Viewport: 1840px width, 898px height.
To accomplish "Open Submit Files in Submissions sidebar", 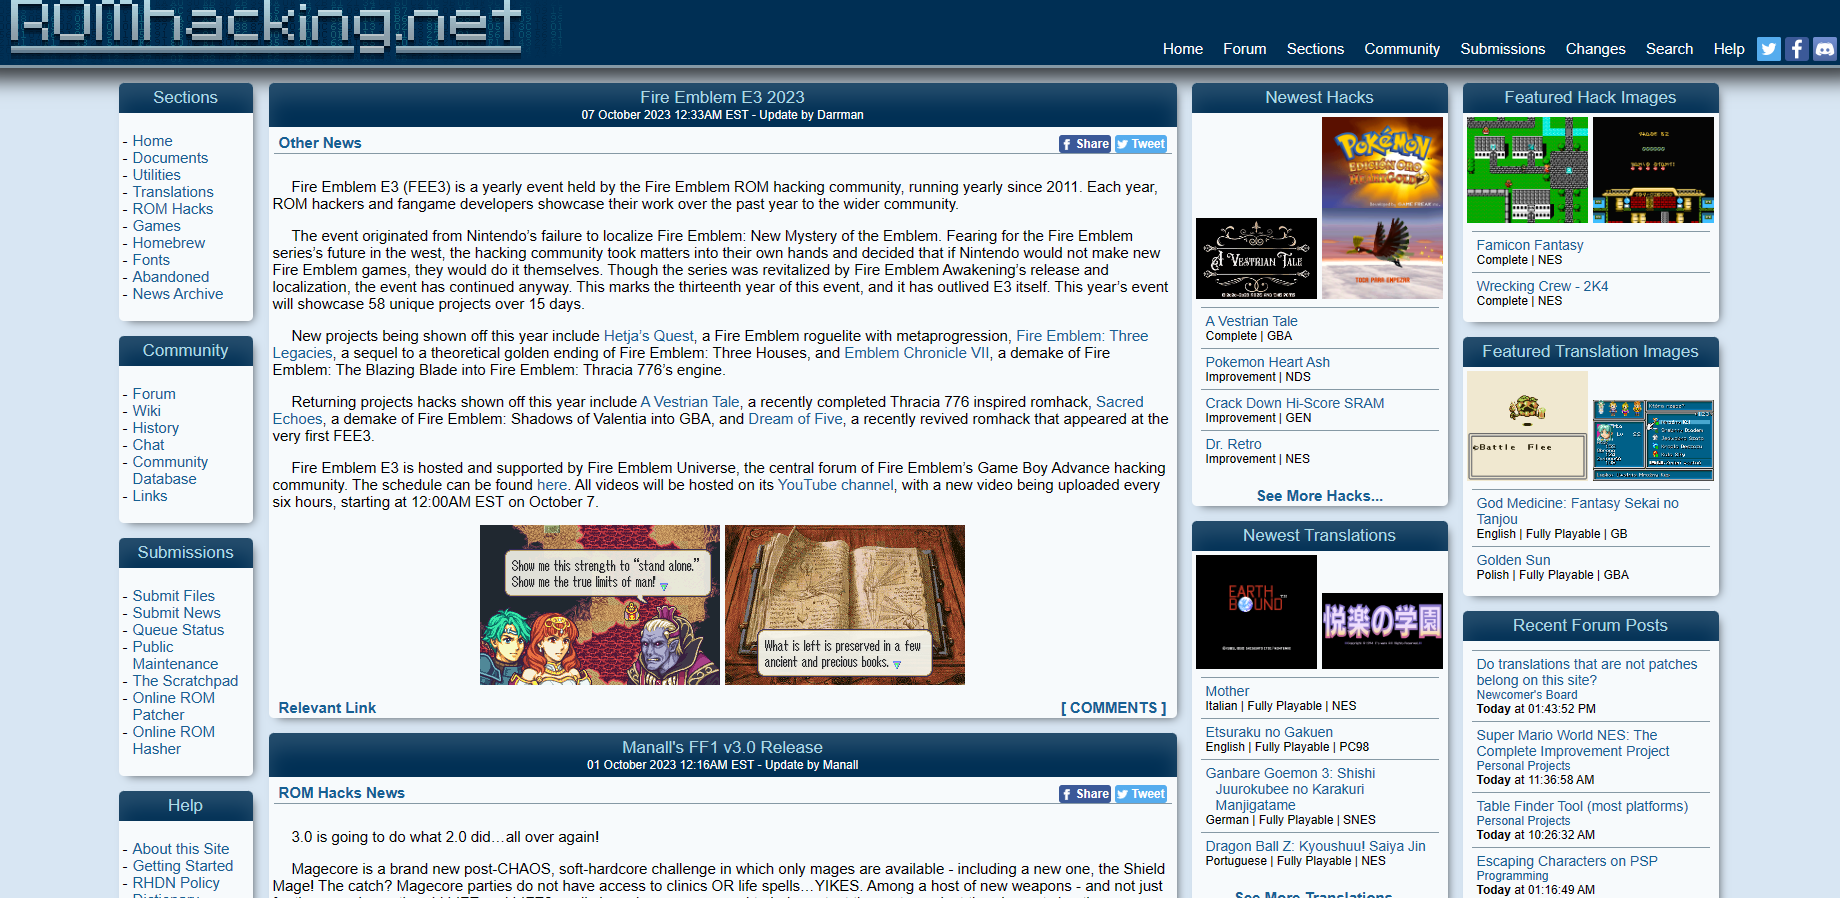I will [174, 596].
